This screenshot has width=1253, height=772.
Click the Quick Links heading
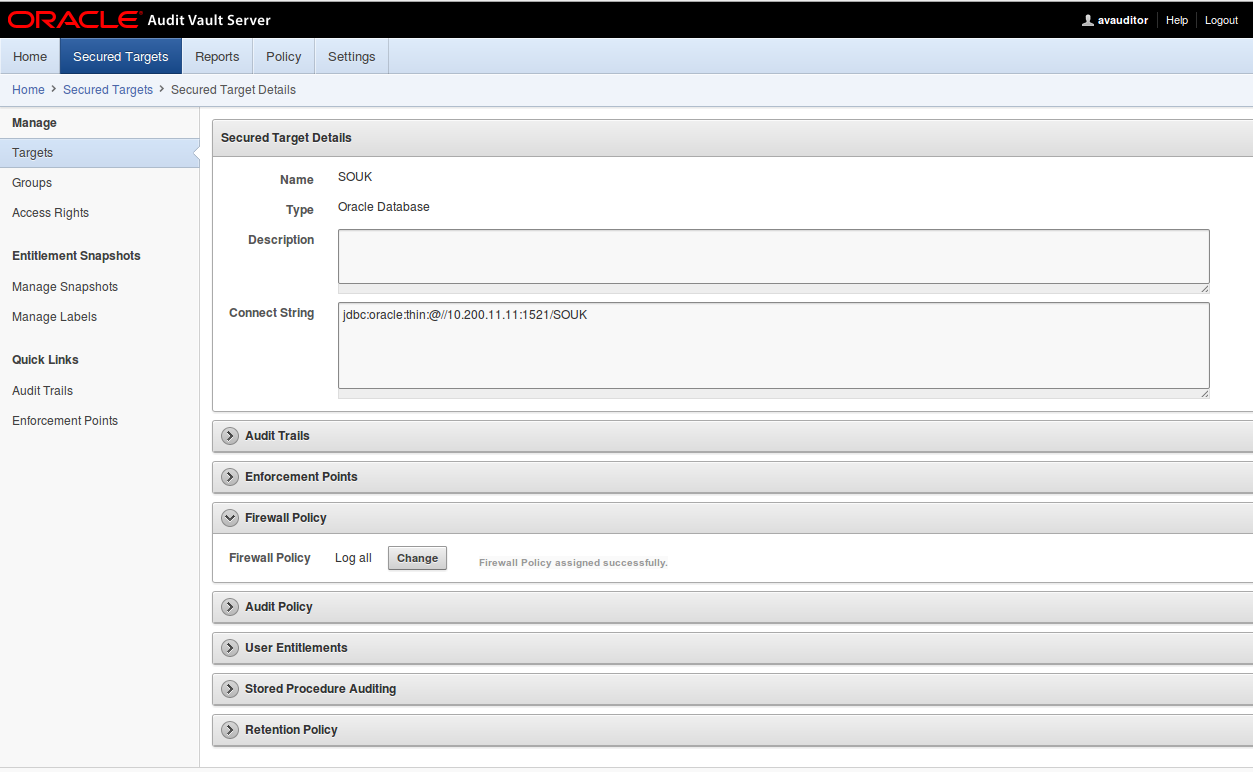[x=45, y=360]
